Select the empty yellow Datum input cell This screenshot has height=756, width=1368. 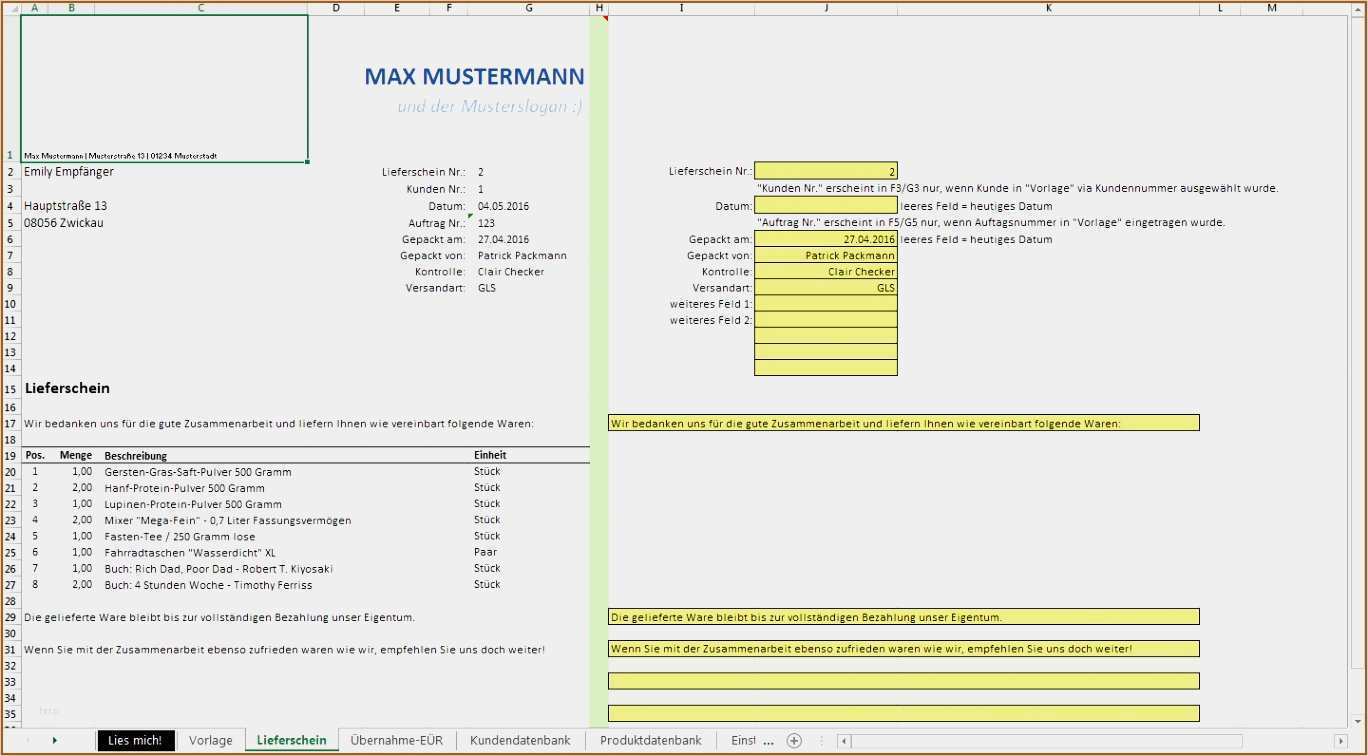pos(825,205)
